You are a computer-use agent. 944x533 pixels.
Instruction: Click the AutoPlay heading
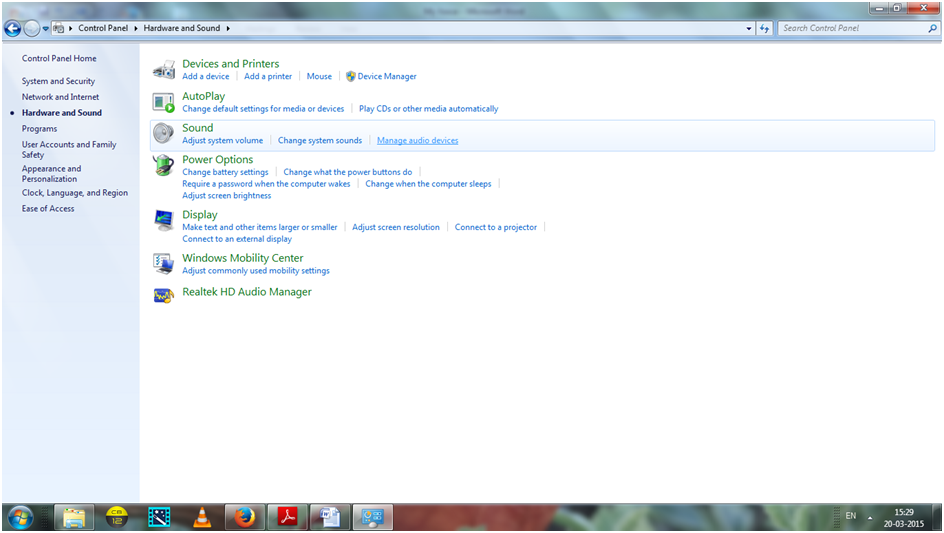(203, 96)
